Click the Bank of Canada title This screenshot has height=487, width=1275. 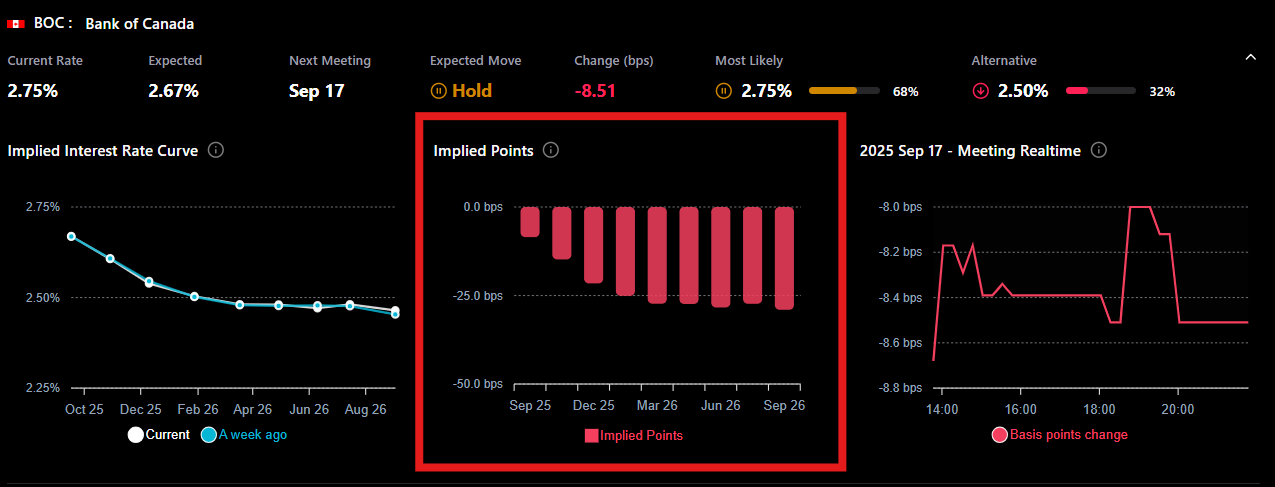[139, 23]
